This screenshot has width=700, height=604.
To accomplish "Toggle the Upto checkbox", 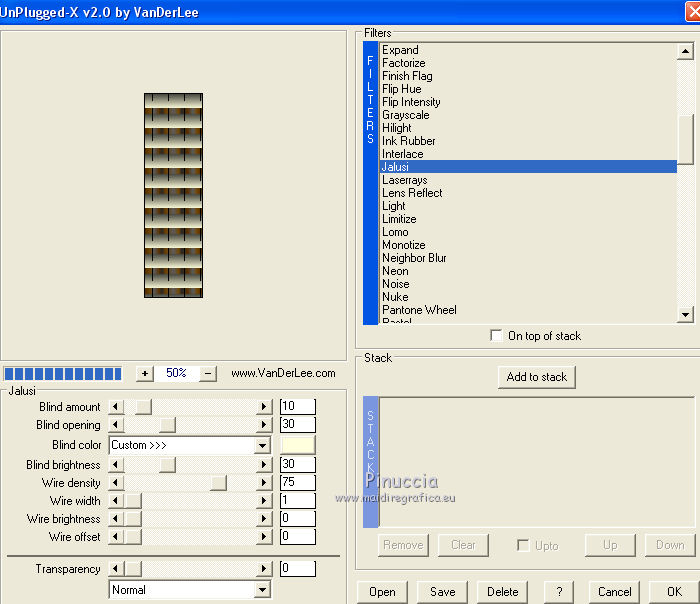I will click(x=523, y=545).
